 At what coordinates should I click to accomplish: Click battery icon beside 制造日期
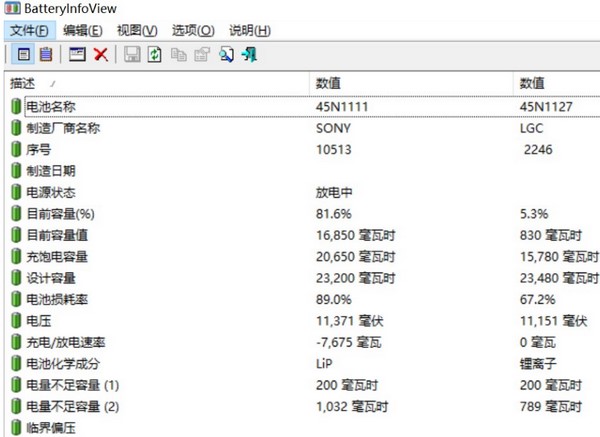pos(16,171)
